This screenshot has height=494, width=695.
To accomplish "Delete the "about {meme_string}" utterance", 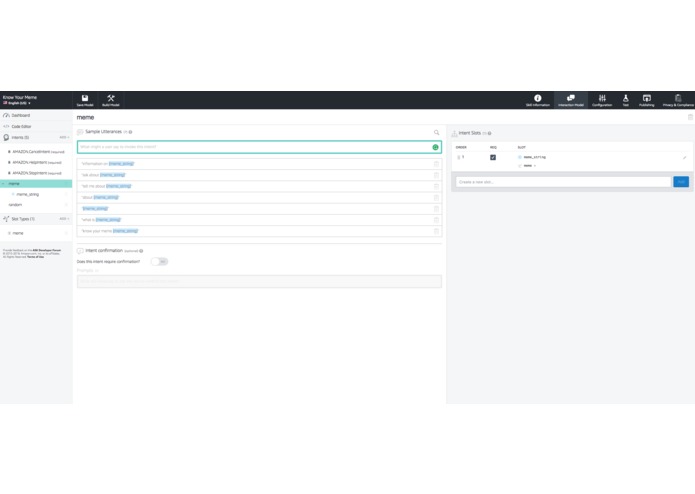I will (x=436, y=198).
